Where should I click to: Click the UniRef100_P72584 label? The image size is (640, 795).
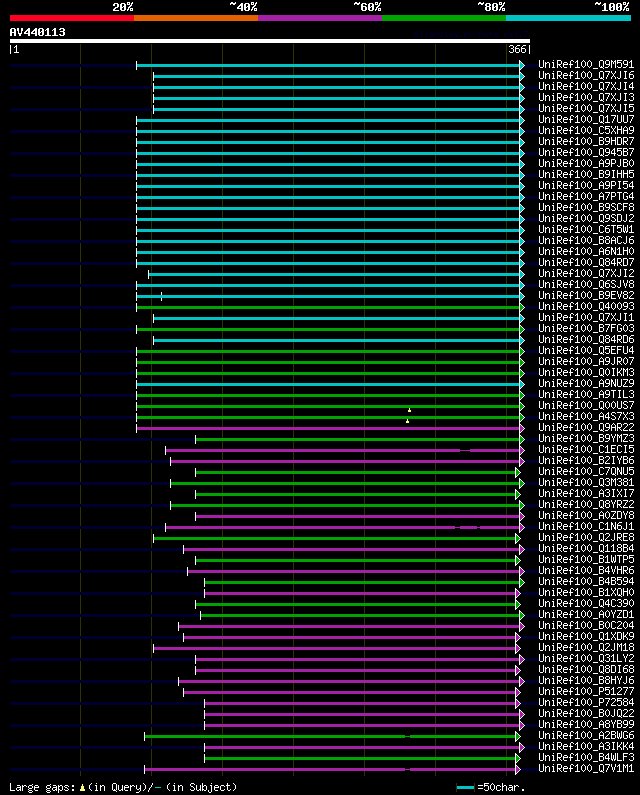pyautogui.click(x=586, y=702)
